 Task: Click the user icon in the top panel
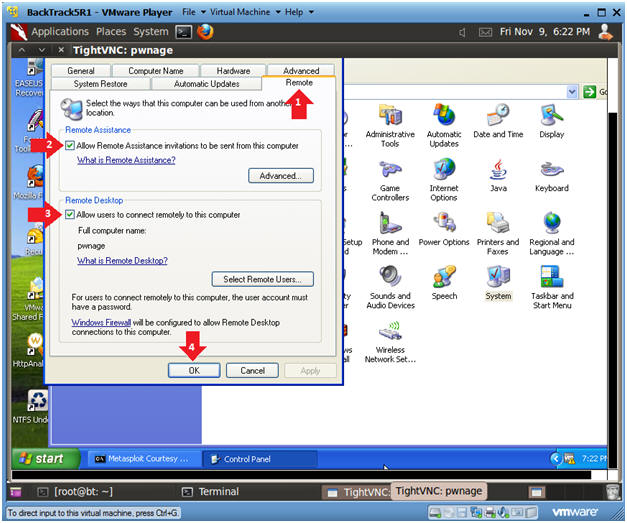(605, 32)
